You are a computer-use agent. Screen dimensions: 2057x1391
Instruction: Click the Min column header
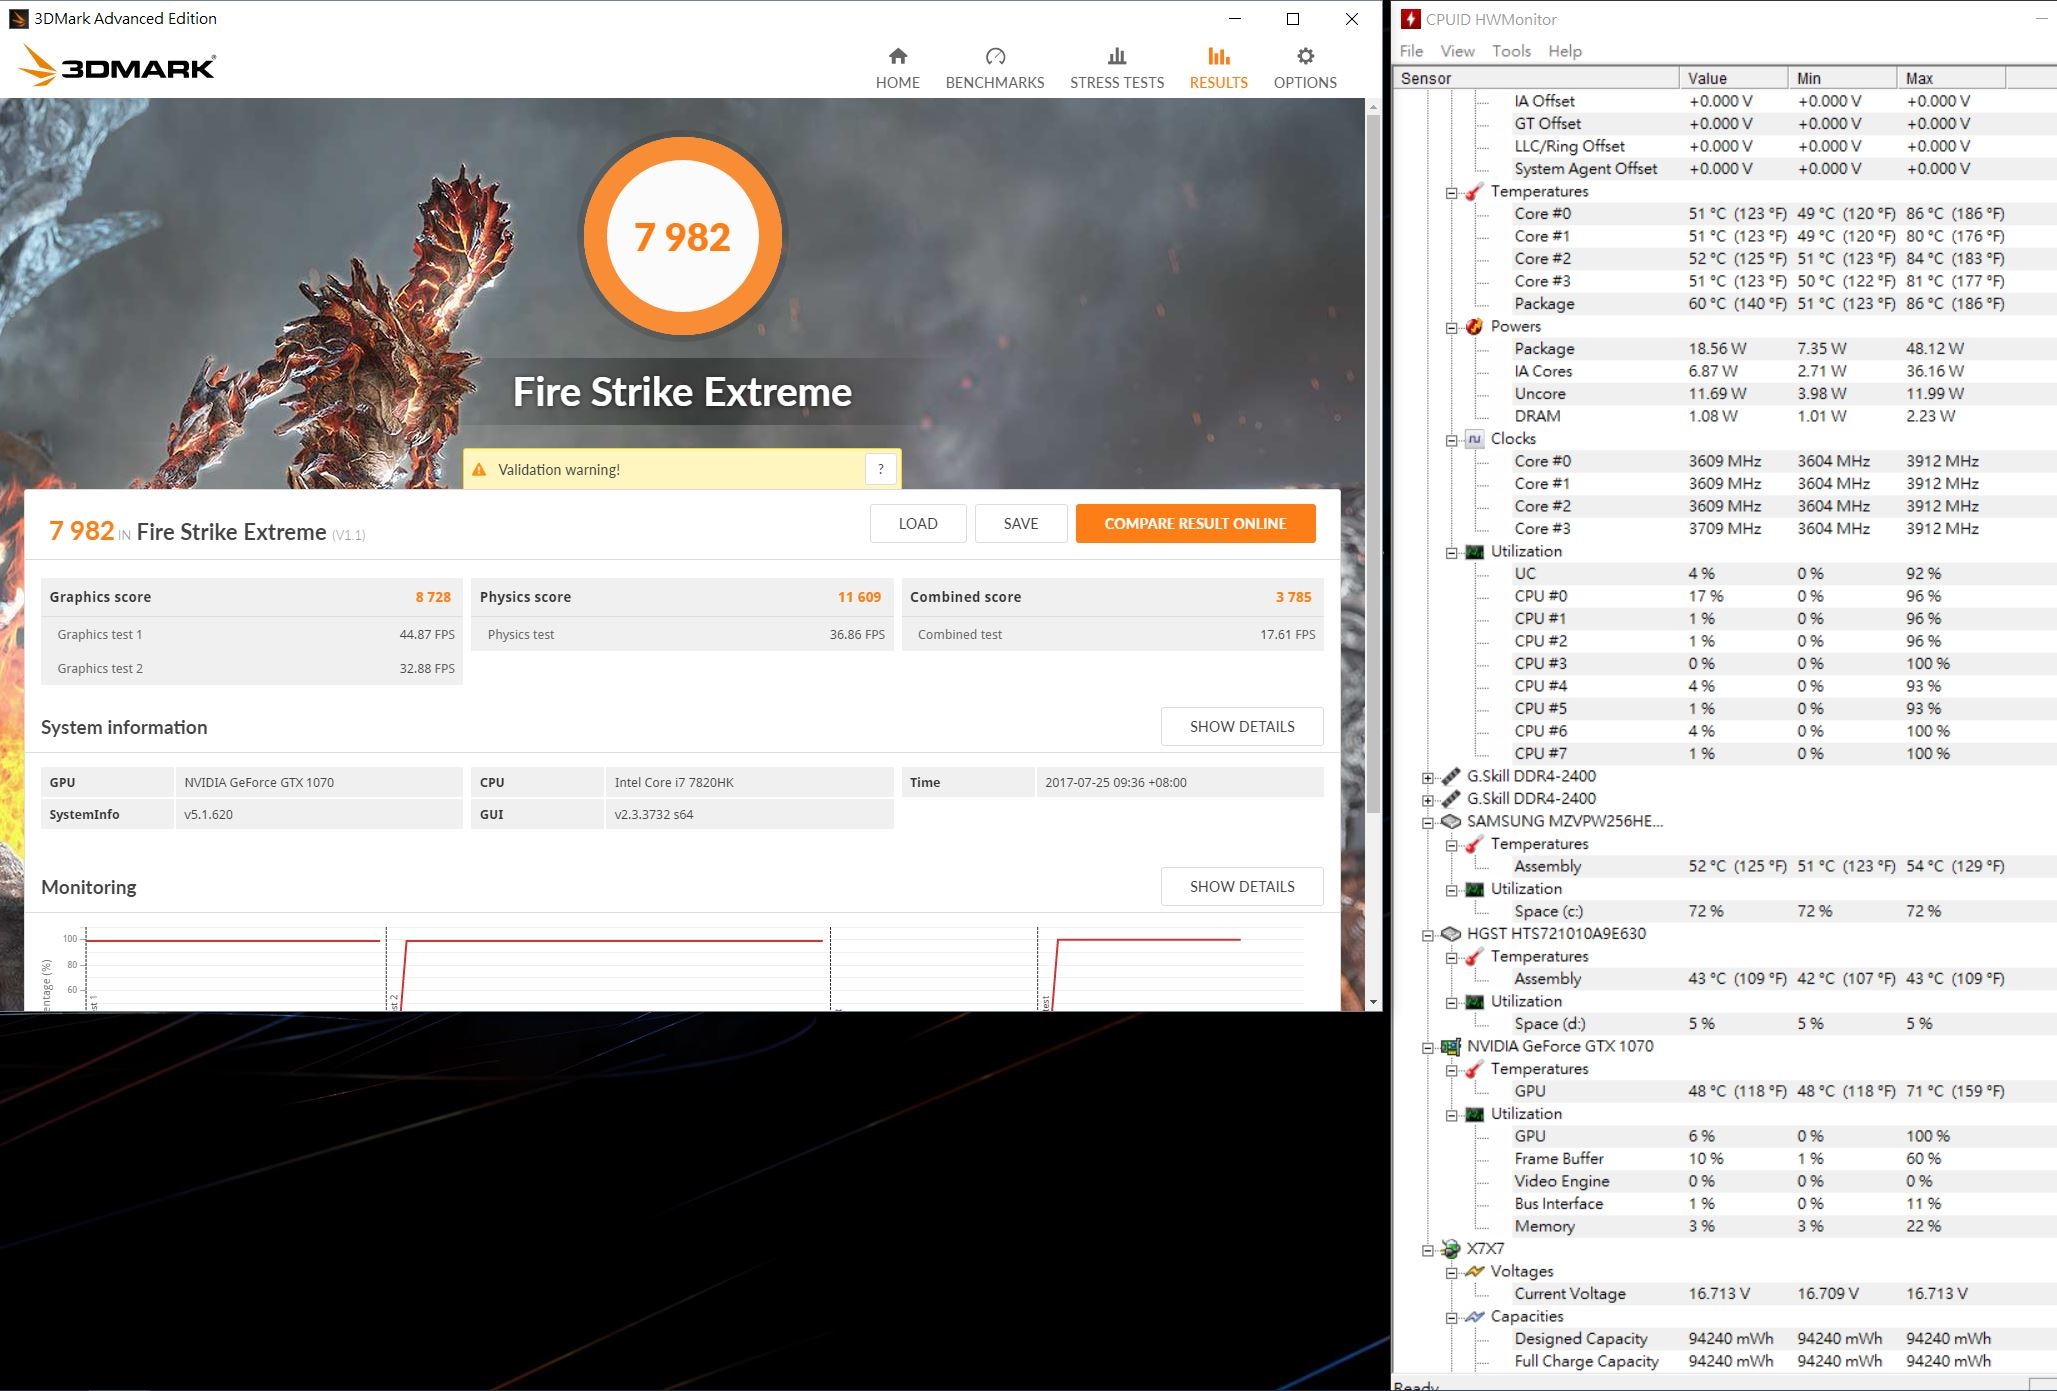click(x=1842, y=78)
